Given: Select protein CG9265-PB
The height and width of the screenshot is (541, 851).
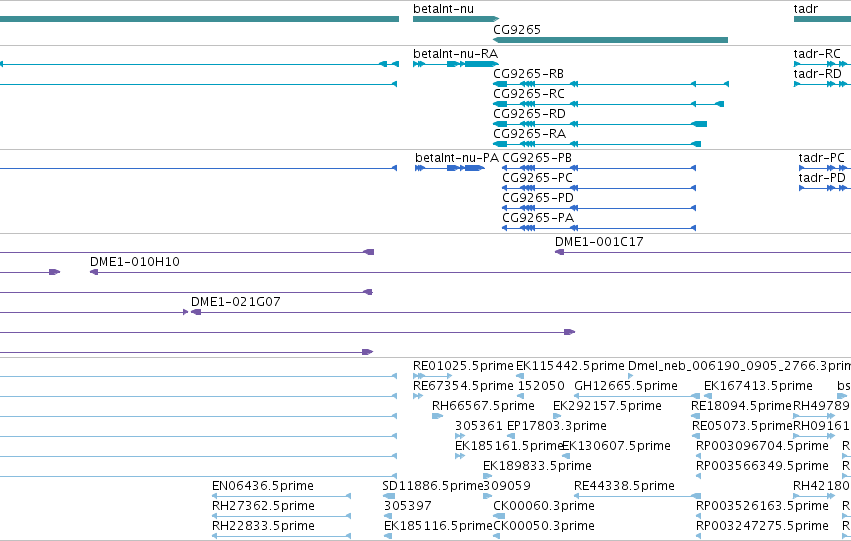Looking at the screenshot, I should click(x=599, y=168).
